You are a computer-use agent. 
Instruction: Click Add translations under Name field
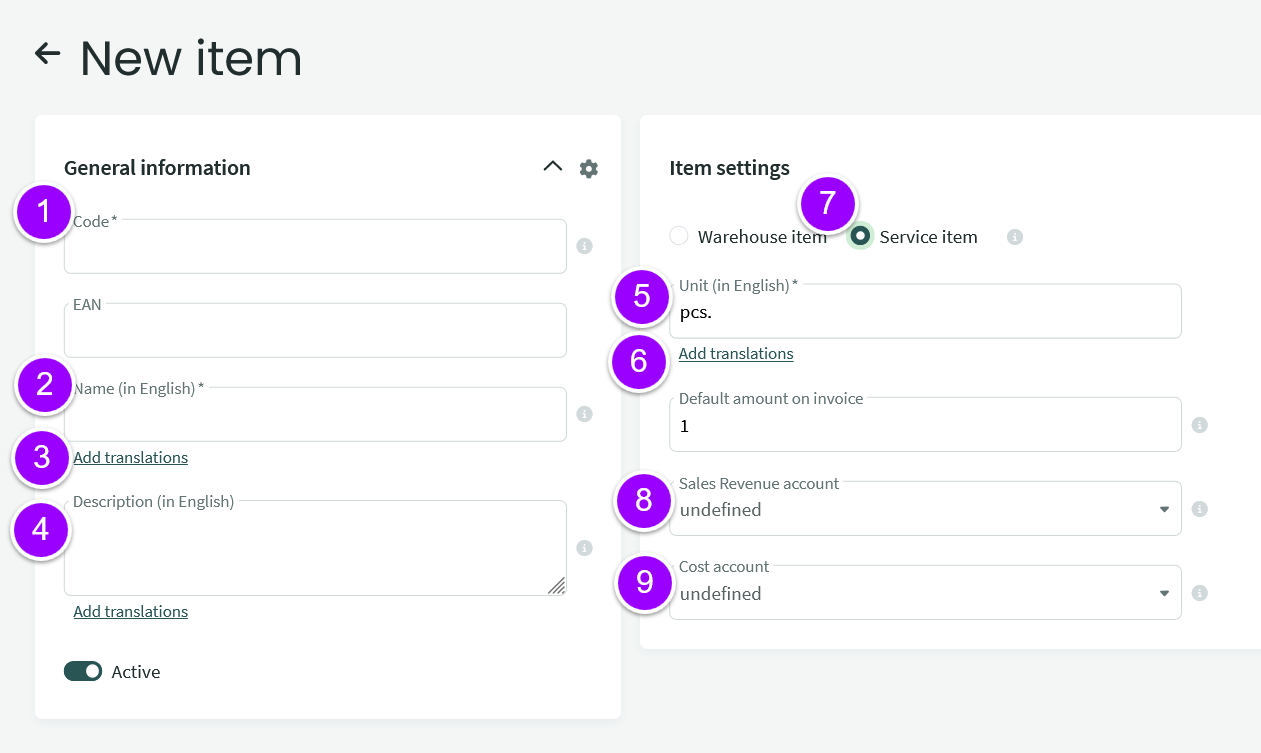pyautogui.click(x=130, y=458)
